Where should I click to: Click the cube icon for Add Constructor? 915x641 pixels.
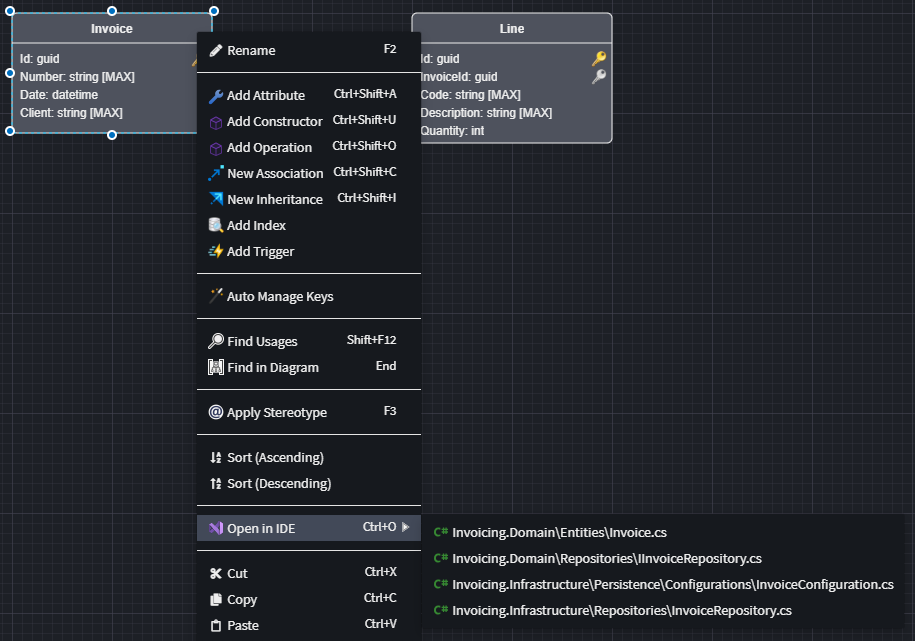point(215,122)
